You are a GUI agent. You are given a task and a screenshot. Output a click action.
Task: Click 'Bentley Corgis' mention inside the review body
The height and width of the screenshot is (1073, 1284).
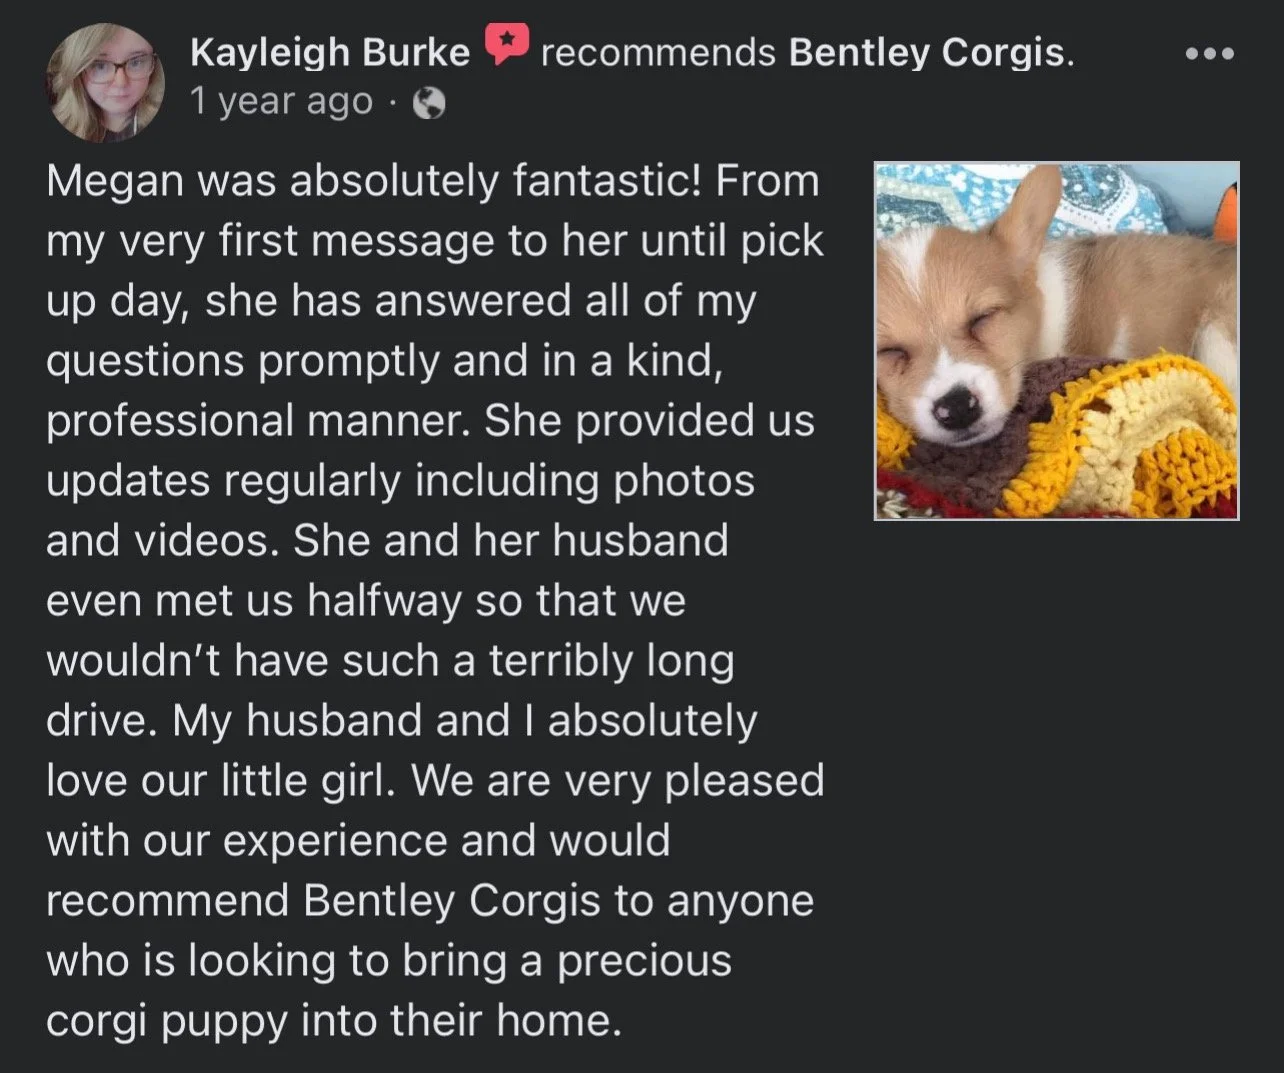click(x=452, y=901)
